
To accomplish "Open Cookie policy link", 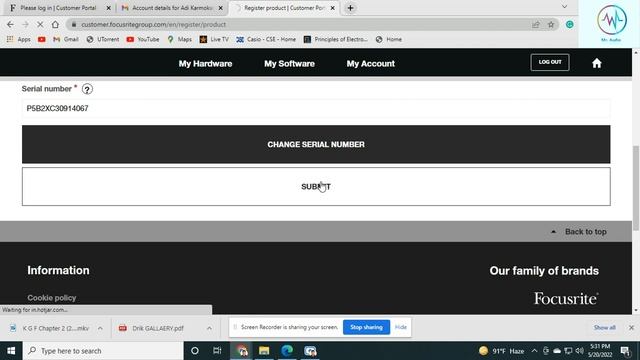I will pos(51,298).
